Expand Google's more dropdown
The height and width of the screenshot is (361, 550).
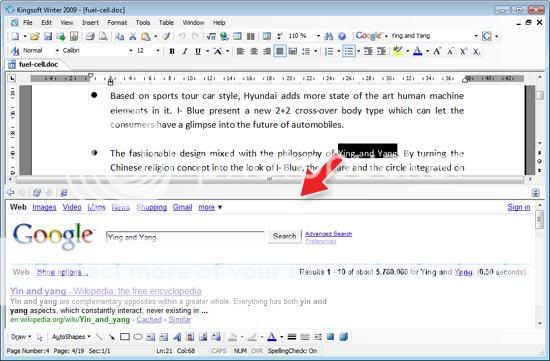(x=210, y=207)
